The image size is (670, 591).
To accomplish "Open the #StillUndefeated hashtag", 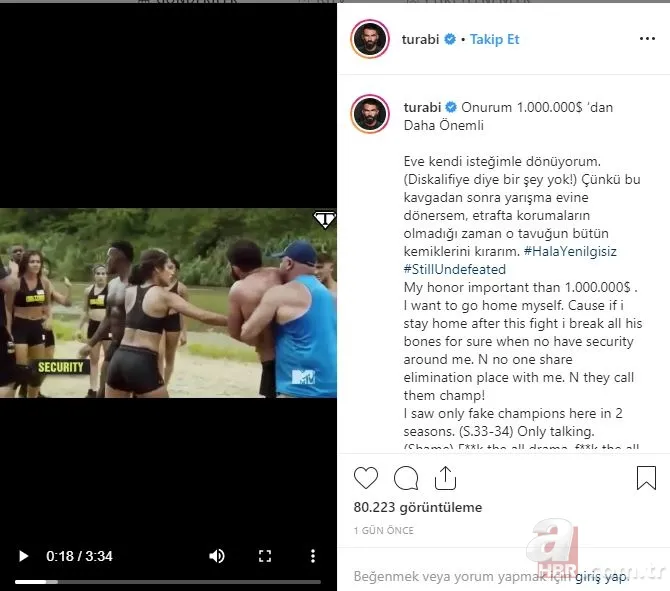I will (455, 269).
